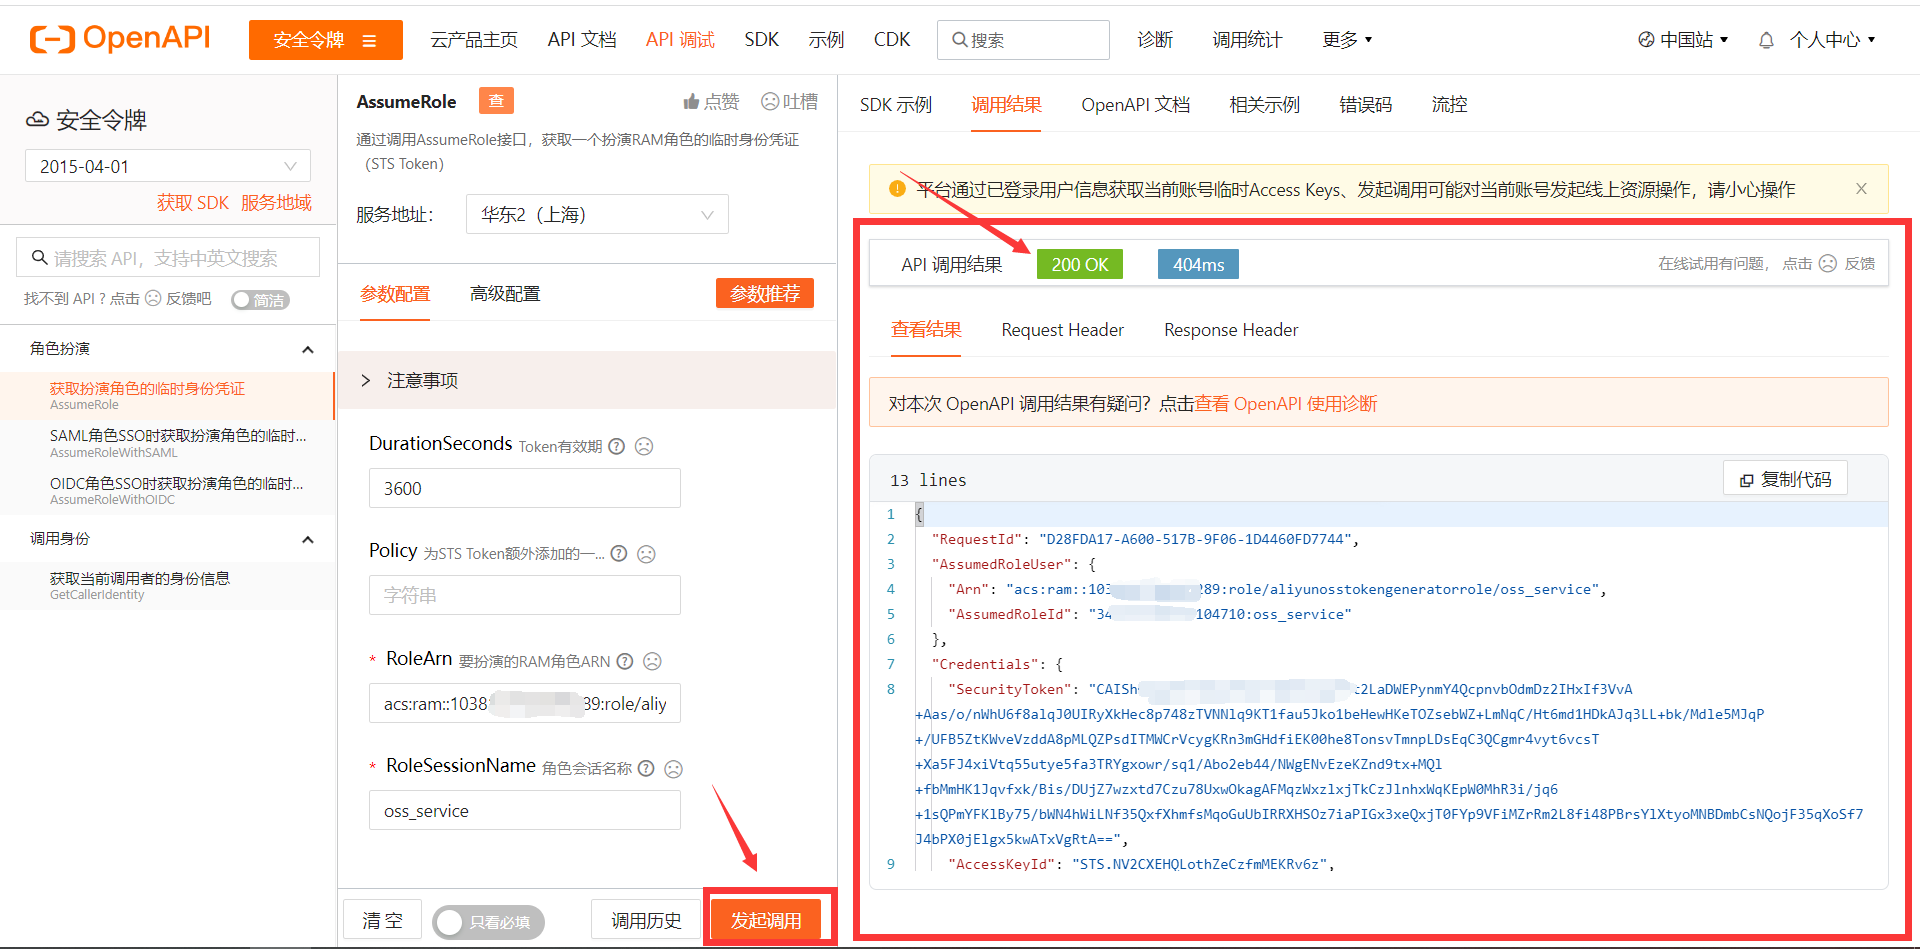Image resolution: width=1920 pixels, height=949 pixels.
Task: Click the help icon beside RoleArn
Action: [x=625, y=661]
